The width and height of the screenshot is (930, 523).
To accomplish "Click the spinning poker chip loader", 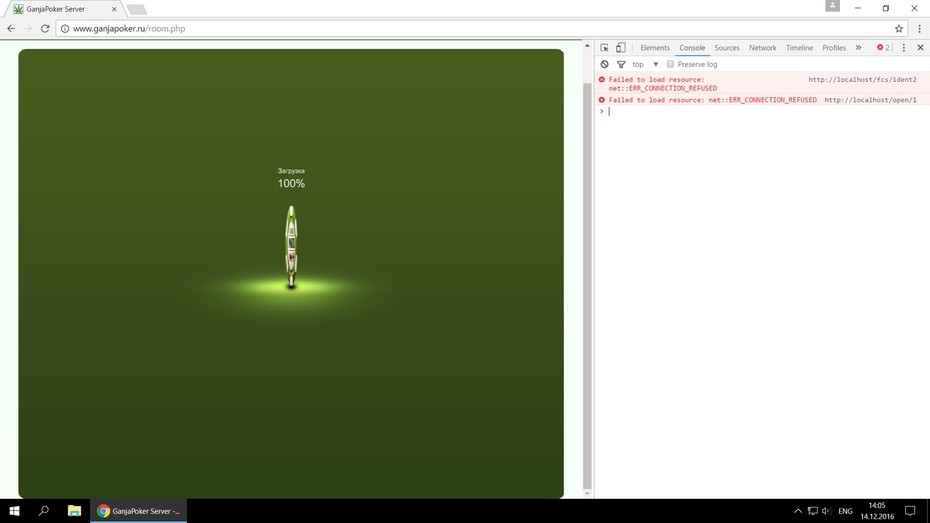I will tap(291, 247).
